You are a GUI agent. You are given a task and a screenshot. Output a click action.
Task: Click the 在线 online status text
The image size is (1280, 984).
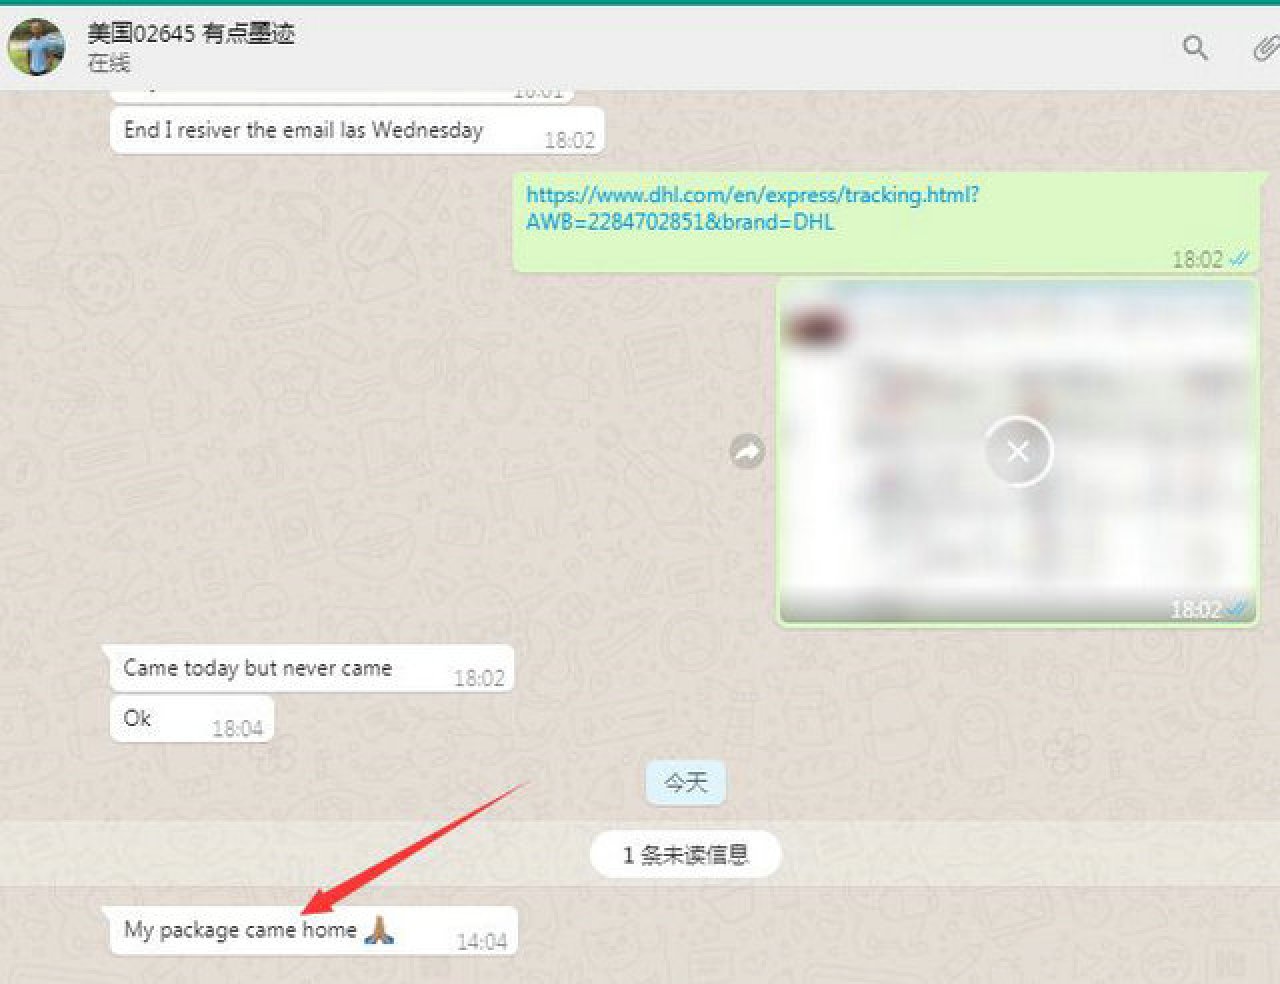tap(108, 63)
